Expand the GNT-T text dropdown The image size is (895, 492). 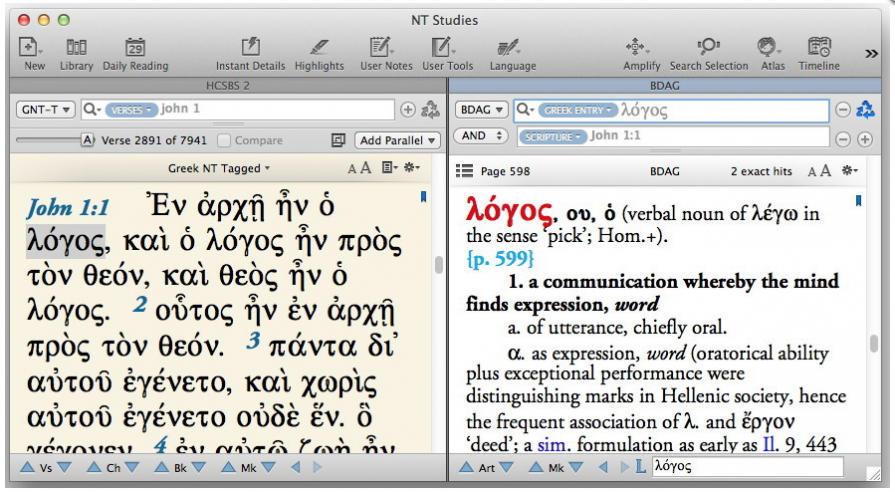click(45, 109)
